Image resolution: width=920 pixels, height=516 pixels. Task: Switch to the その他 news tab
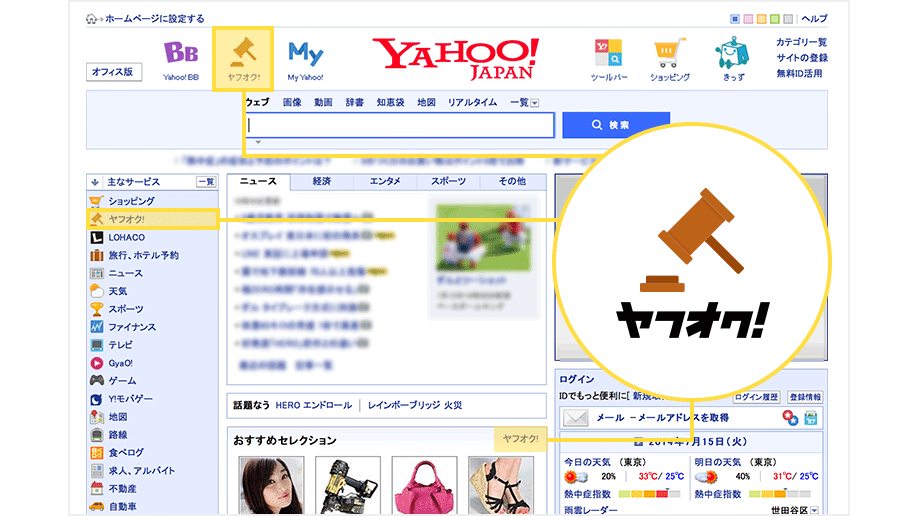click(x=512, y=182)
